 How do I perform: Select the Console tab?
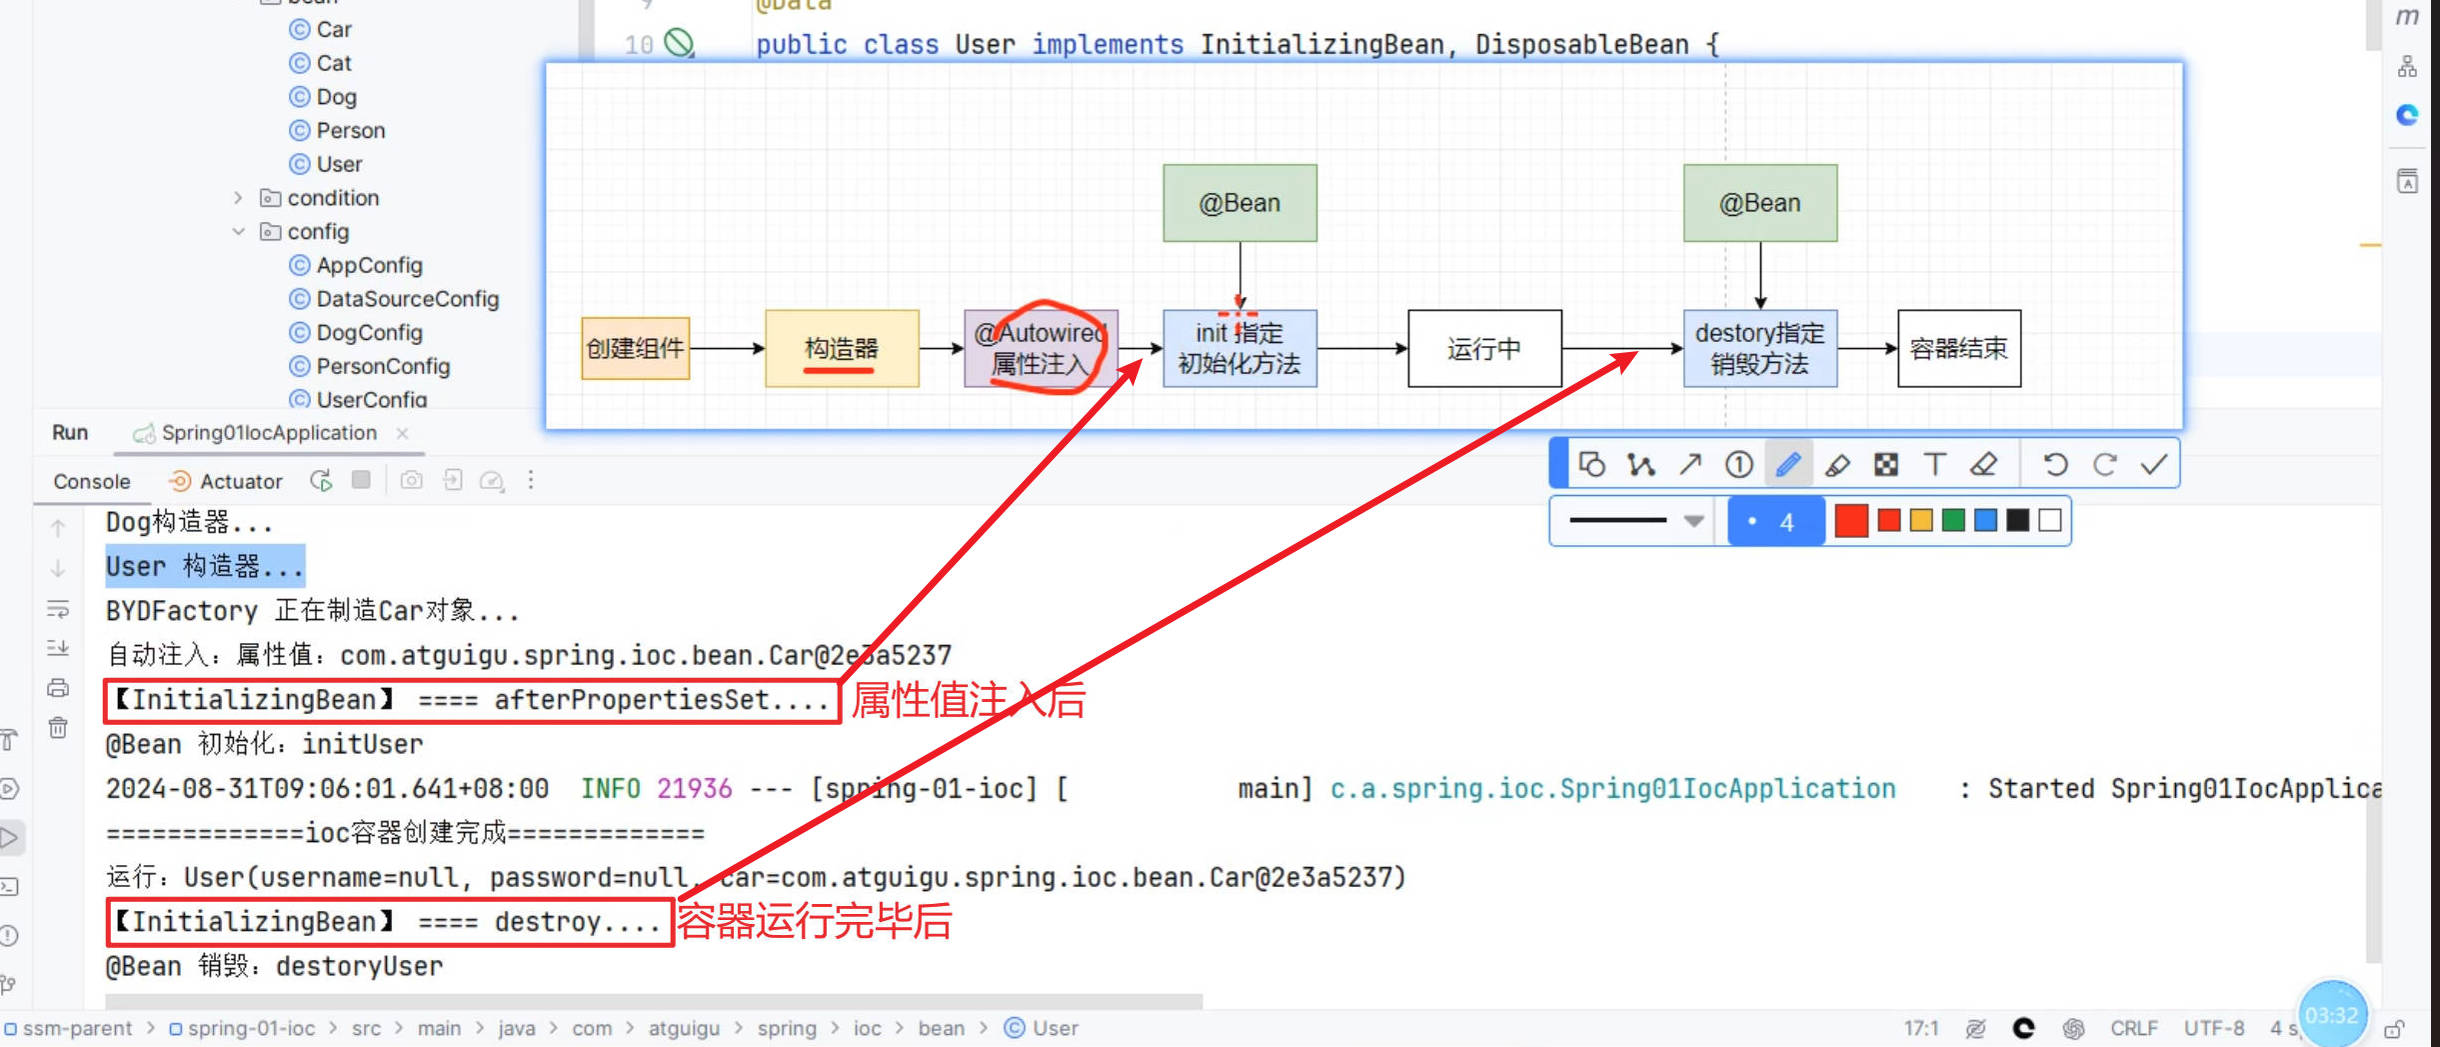point(91,482)
